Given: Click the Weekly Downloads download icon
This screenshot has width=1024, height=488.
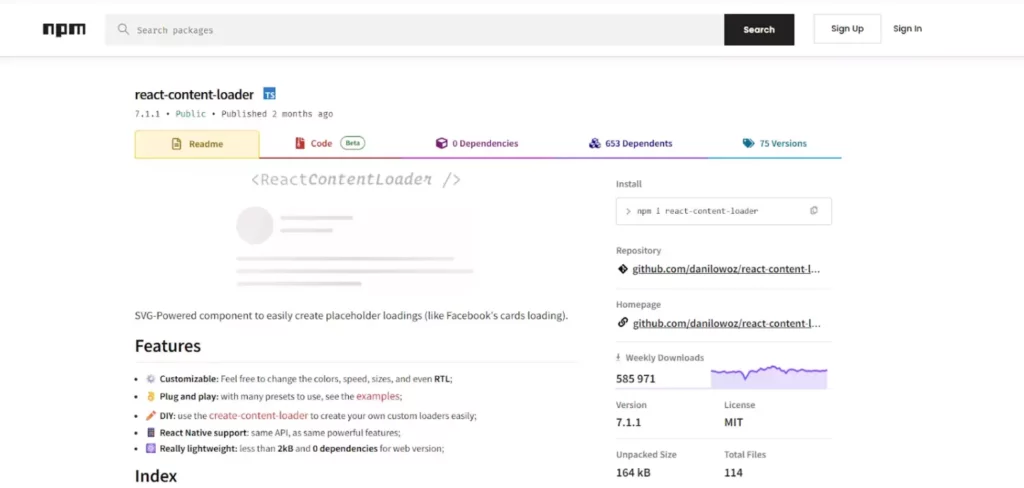Looking at the screenshot, I should (x=618, y=357).
